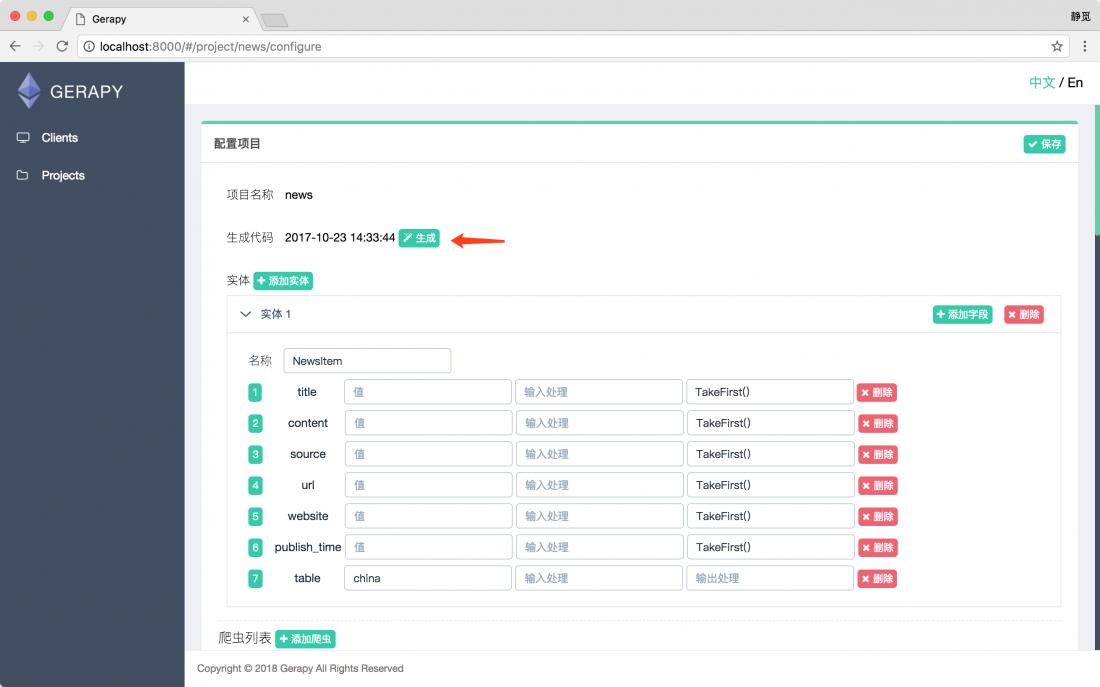Click the browser back arrow
Screen dimensions: 1100x687
click(x=15, y=46)
